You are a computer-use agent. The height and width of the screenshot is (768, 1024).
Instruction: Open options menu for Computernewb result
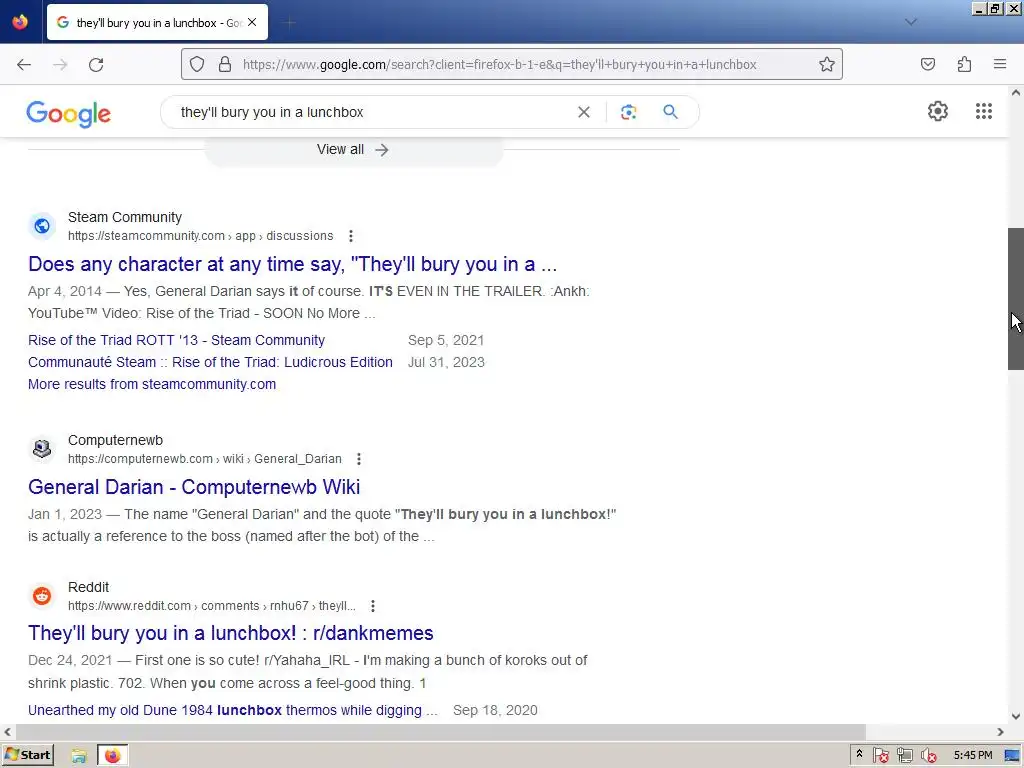[359, 459]
